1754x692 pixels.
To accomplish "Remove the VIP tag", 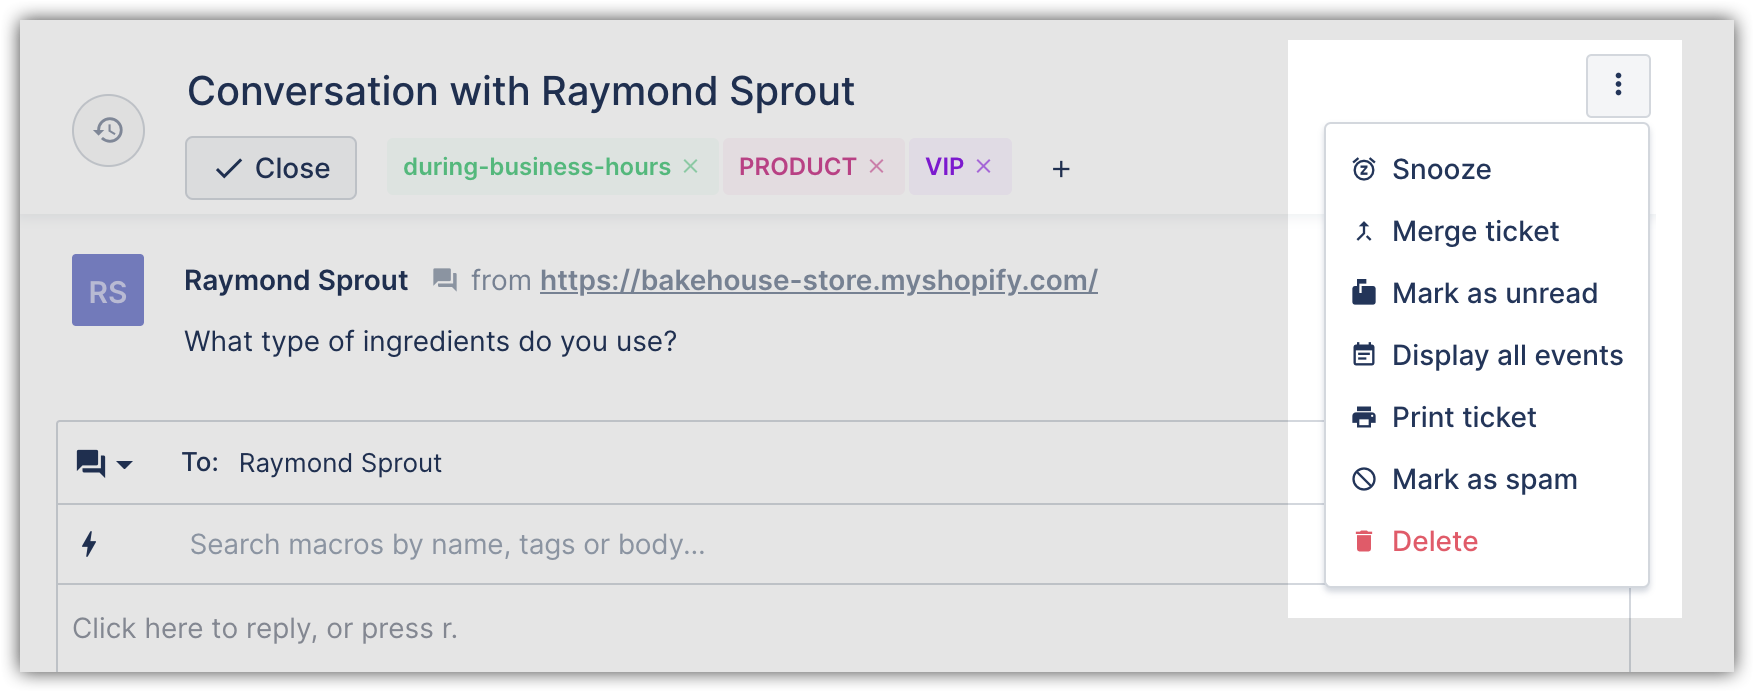I will point(983,166).
